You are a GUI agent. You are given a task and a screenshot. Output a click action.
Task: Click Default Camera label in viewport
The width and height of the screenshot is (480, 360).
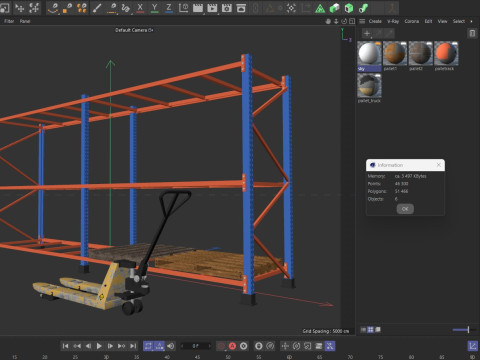tap(134, 30)
